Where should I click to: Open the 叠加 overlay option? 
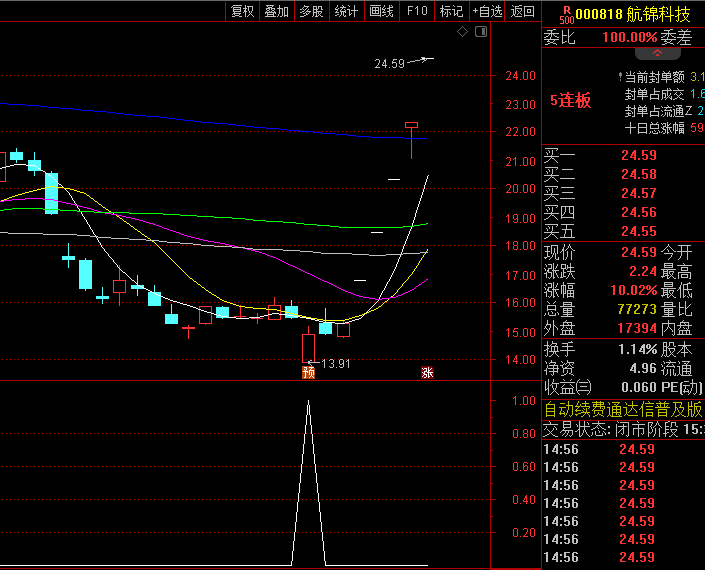[277, 11]
